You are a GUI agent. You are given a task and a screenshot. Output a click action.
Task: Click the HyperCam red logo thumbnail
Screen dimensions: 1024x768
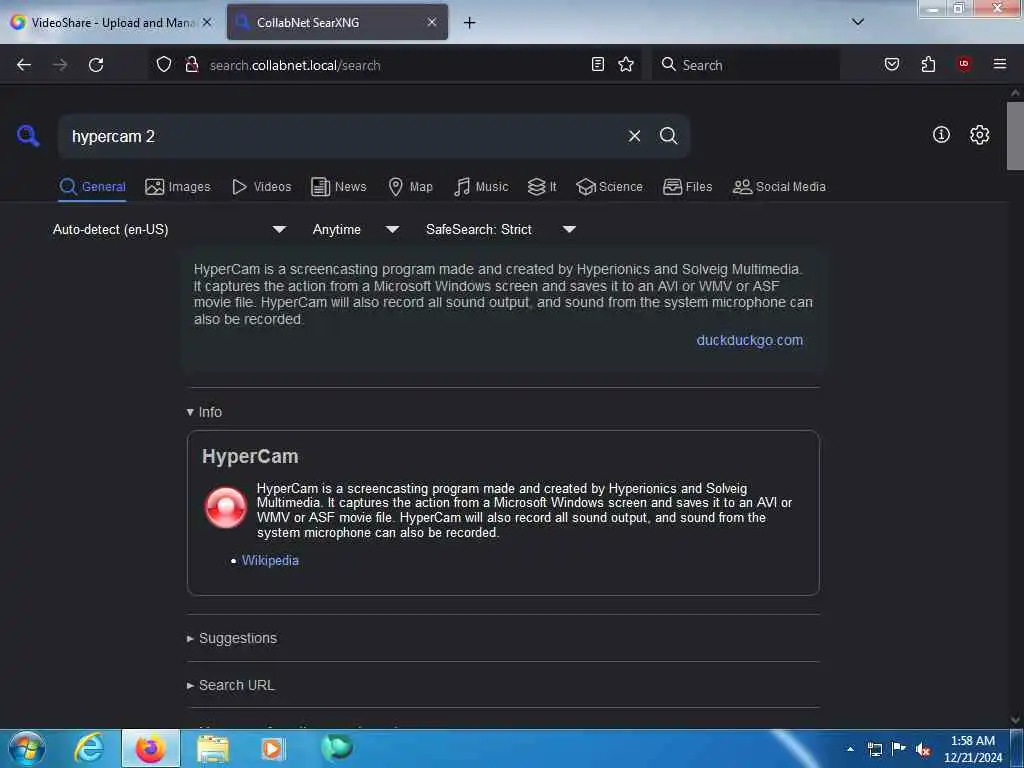pyautogui.click(x=225, y=507)
